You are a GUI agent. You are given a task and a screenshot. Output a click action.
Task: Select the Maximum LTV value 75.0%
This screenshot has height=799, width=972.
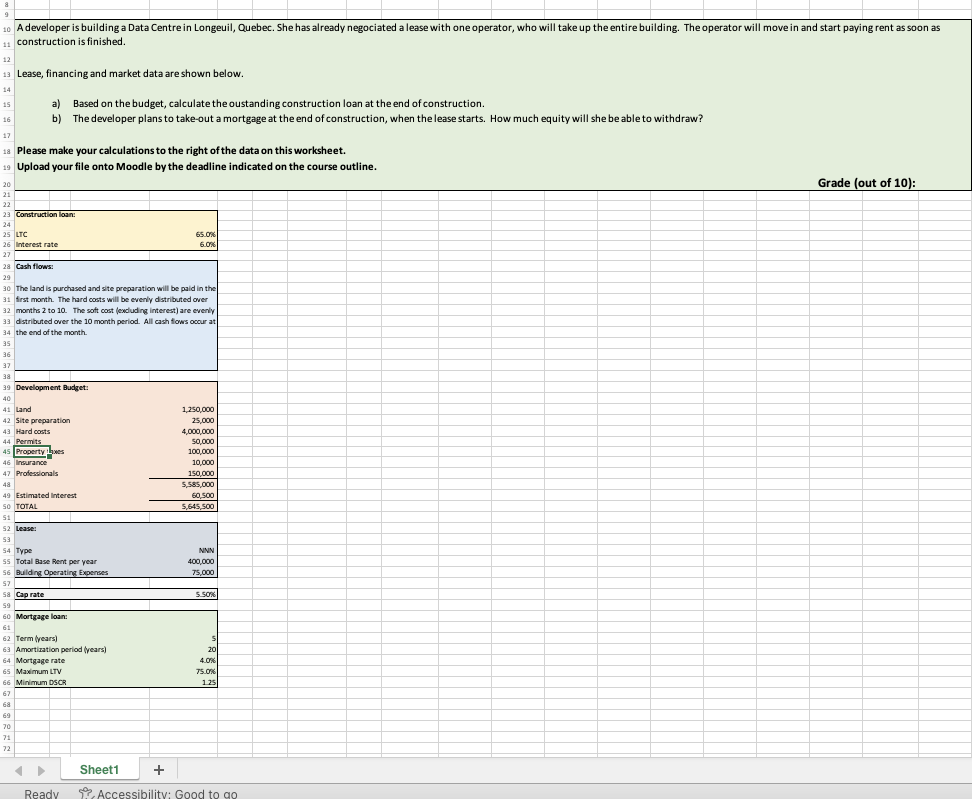pos(205,671)
